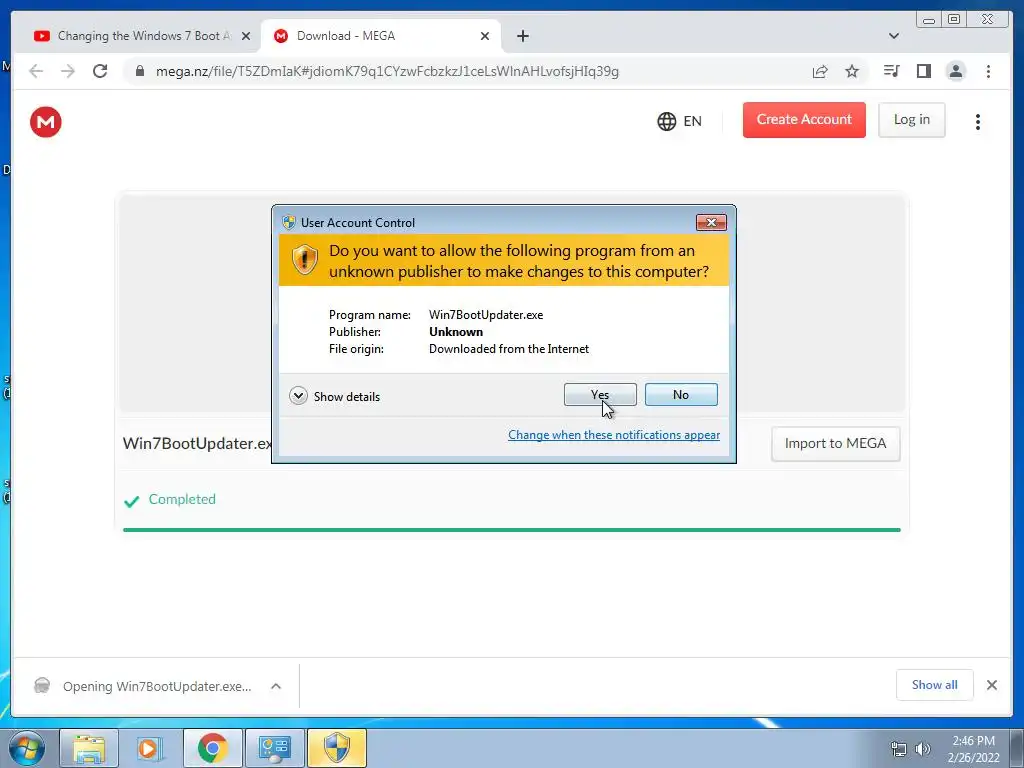Click Log in button
The width and height of the screenshot is (1024, 768).
click(912, 120)
